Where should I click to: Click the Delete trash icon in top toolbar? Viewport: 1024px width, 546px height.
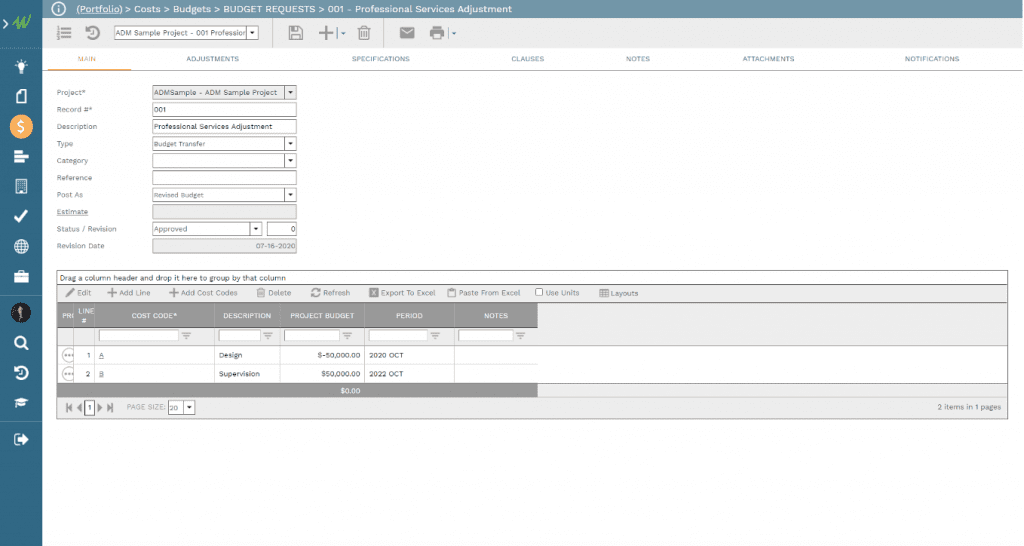[x=364, y=33]
